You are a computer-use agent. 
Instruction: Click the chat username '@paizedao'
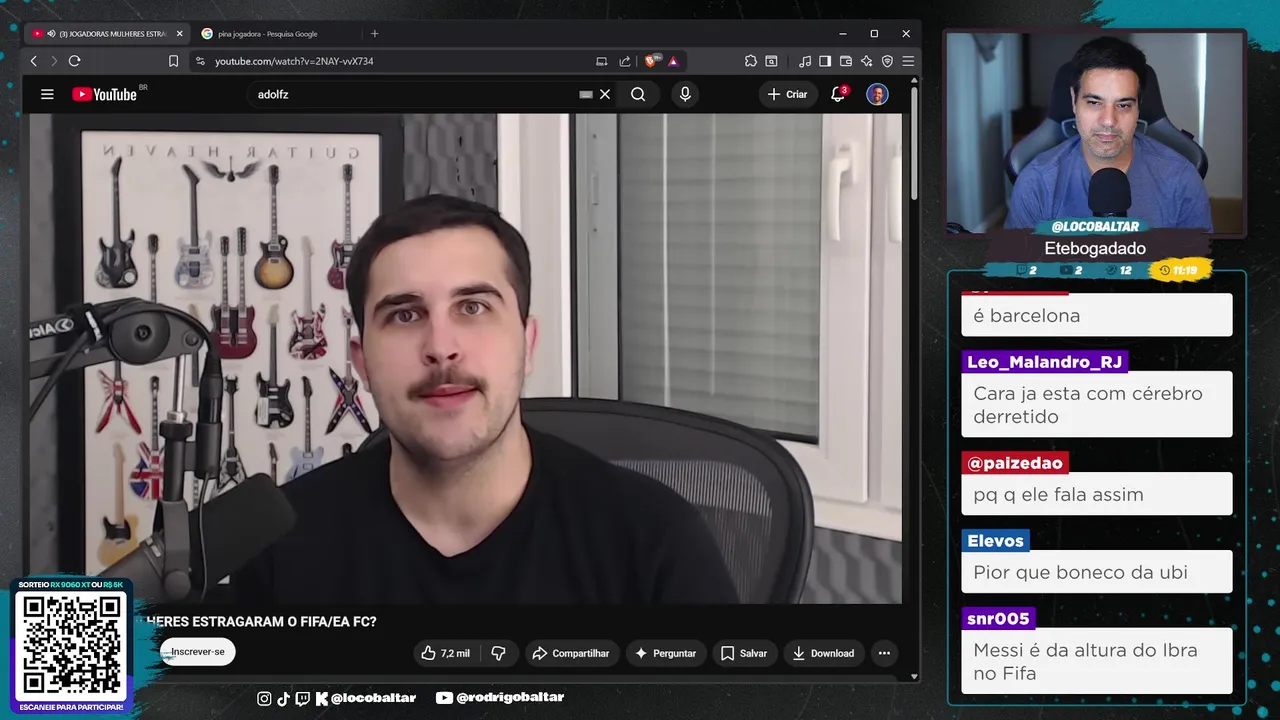tap(1015, 463)
